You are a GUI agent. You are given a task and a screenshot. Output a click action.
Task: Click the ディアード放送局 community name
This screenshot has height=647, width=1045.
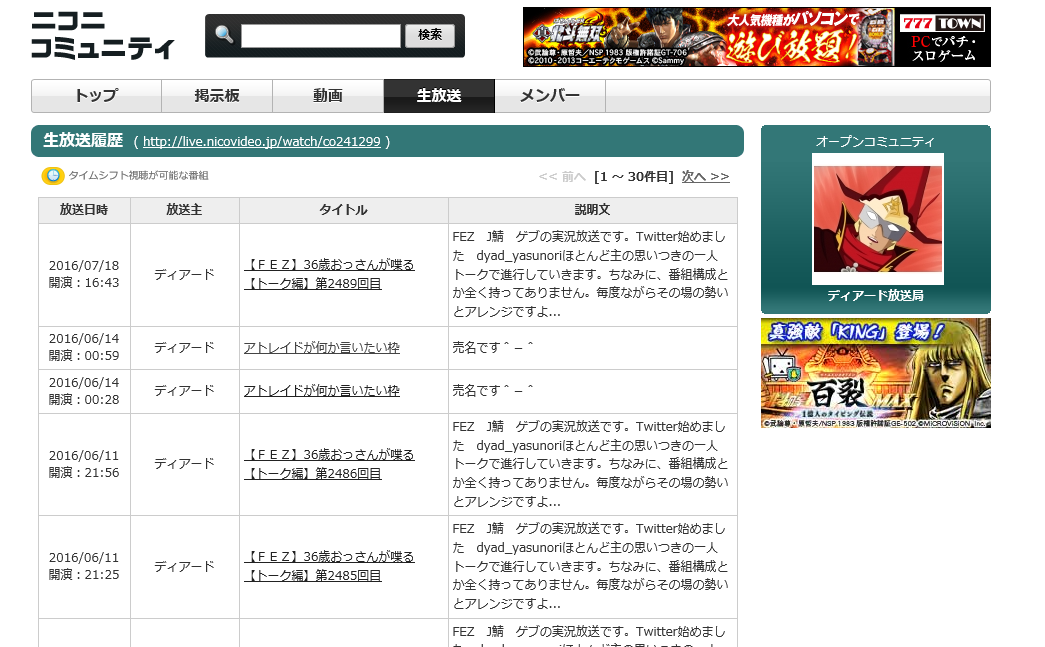[x=875, y=296]
